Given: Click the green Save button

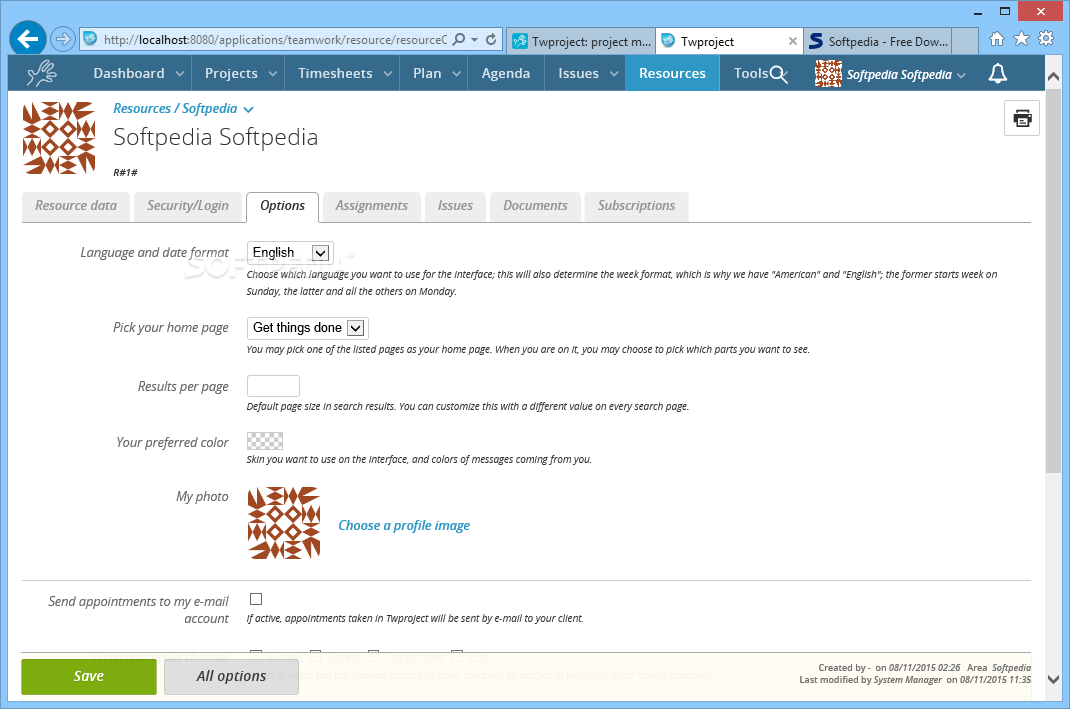Looking at the screenshot, I should click(89, 676).
